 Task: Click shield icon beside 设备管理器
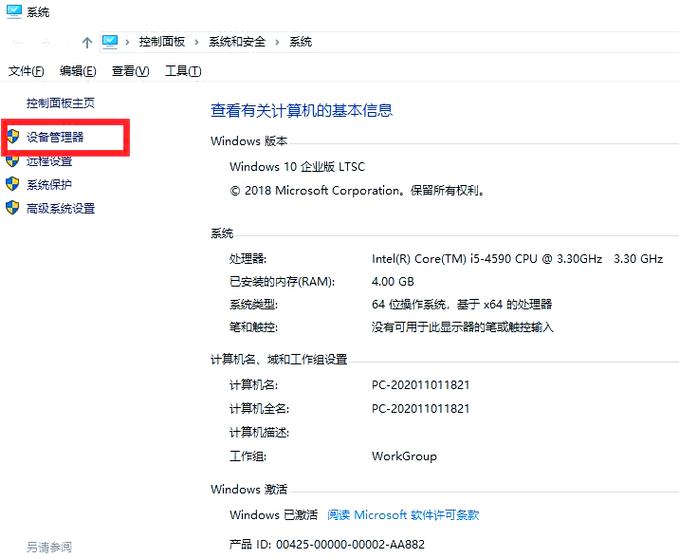(13, 137)
